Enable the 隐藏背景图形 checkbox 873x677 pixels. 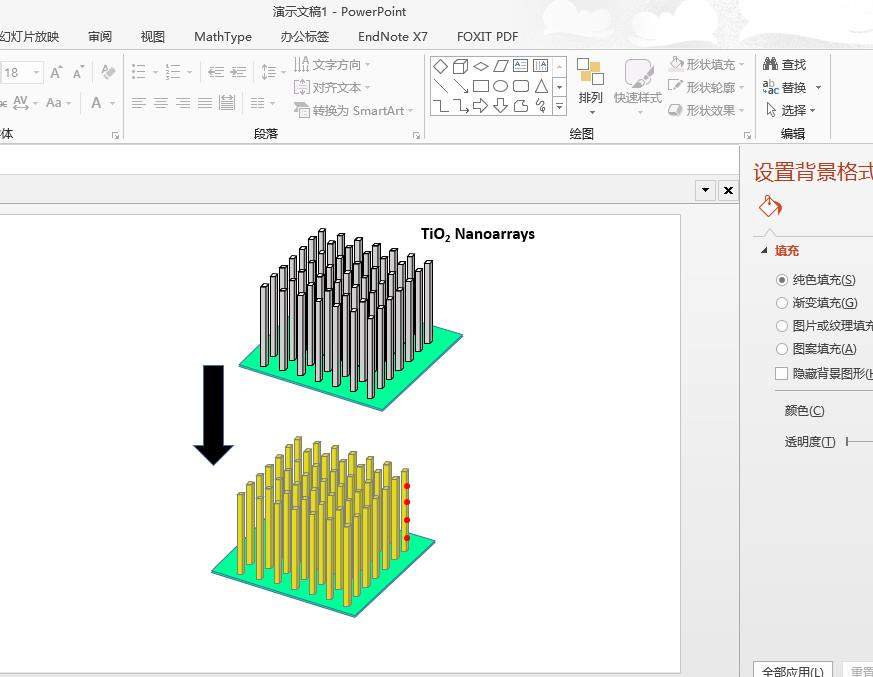[x=782, y=373]
